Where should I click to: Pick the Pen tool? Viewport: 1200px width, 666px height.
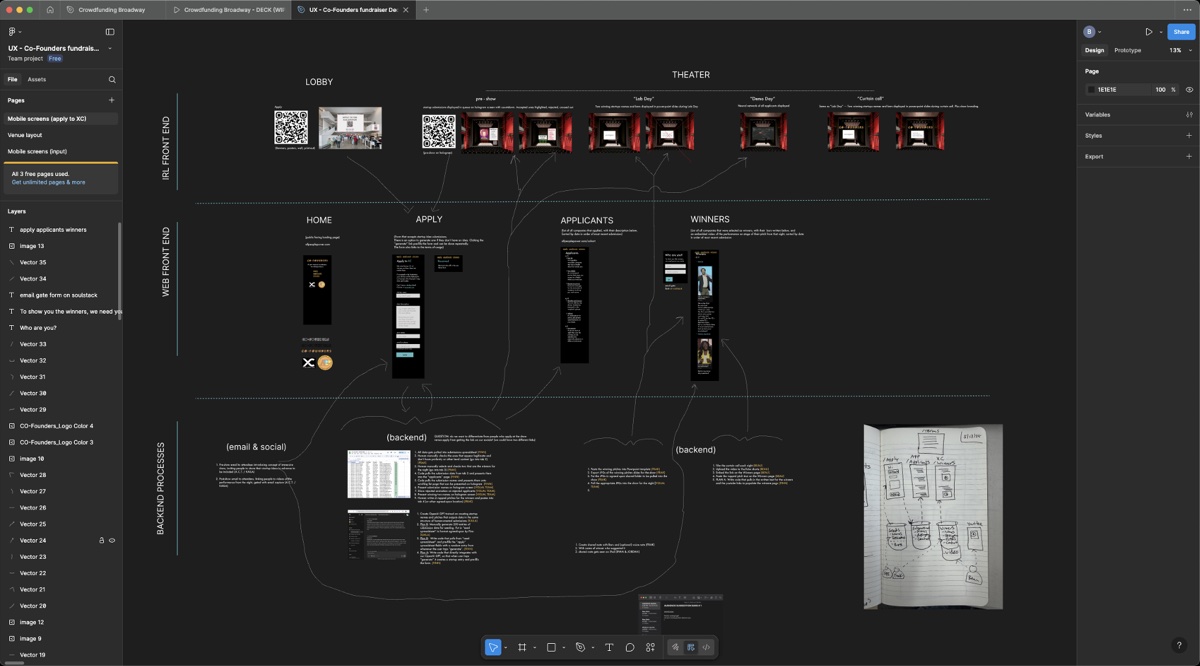579,647
